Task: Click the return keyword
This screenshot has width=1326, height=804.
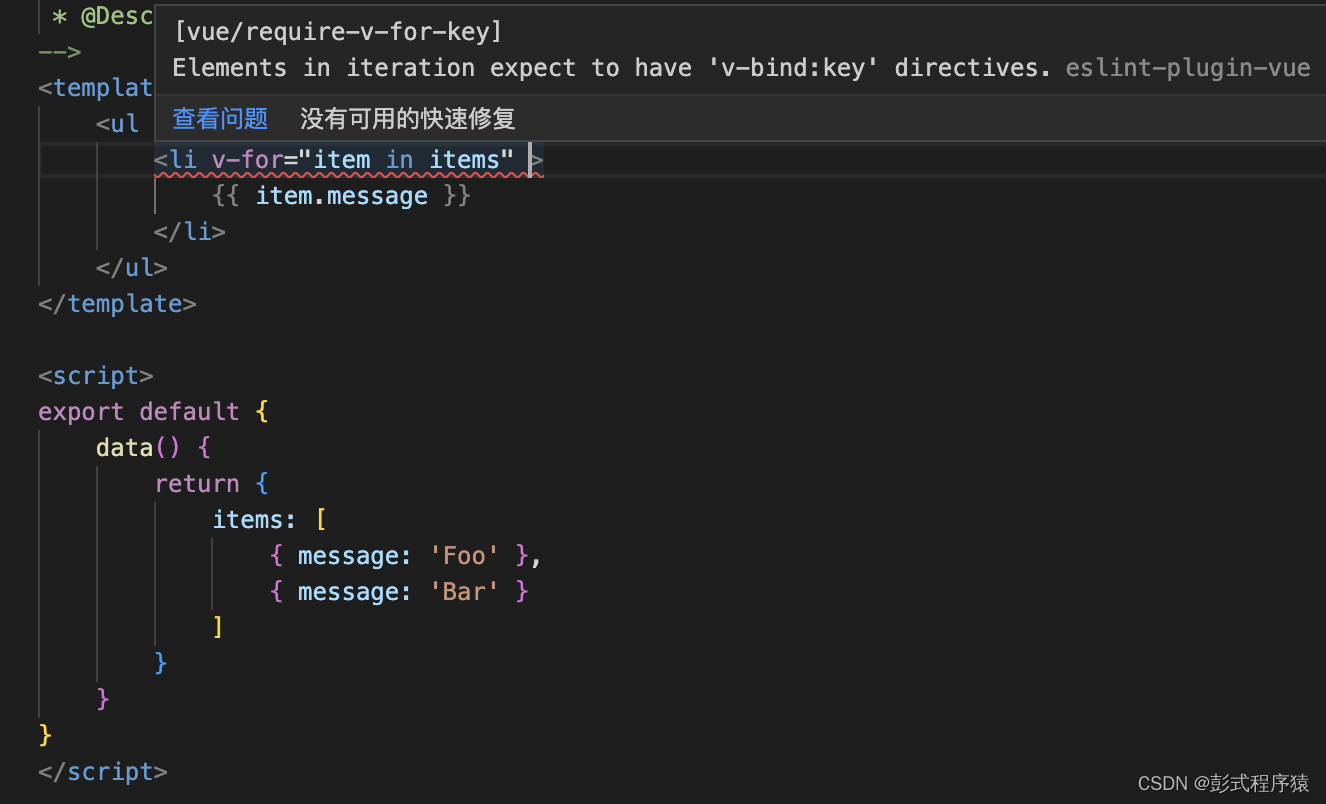Action: point(197,484)
